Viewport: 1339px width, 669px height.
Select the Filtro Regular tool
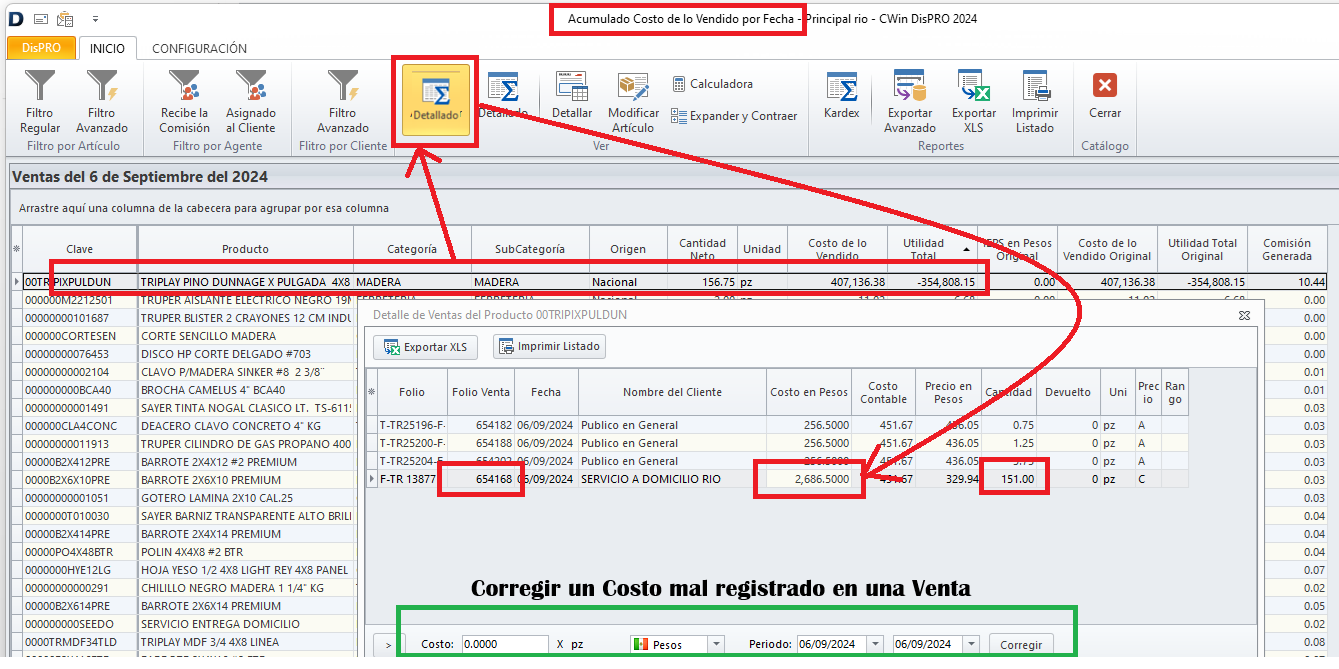pos(39,105)
